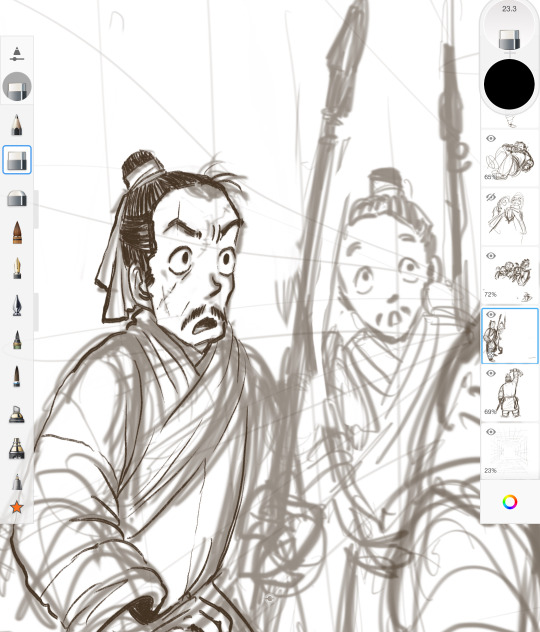Show the hidden second layer
The image size is (540, 632).
pos(490,197)
